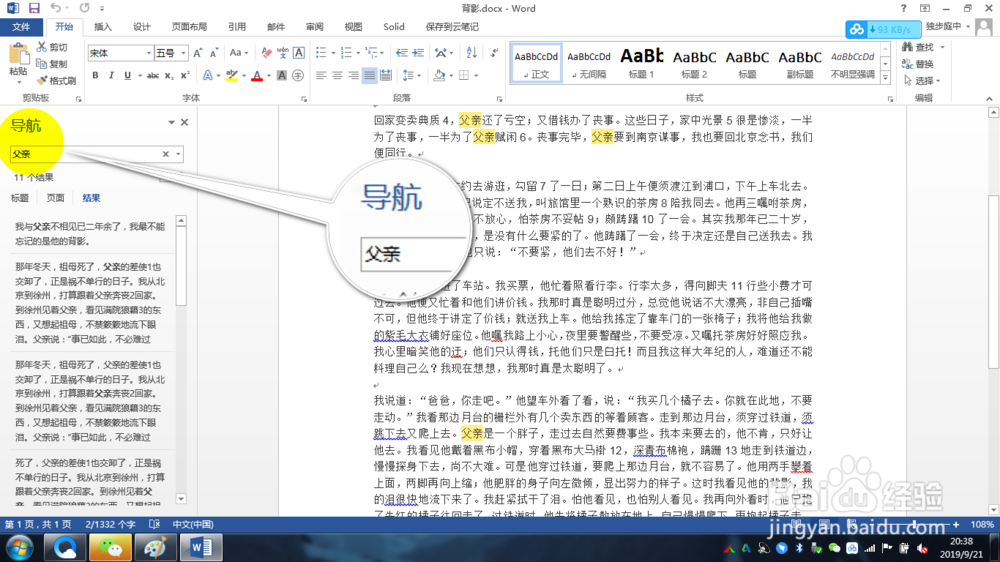
Task: Select first search result about 背影
Action: (90, 233)
